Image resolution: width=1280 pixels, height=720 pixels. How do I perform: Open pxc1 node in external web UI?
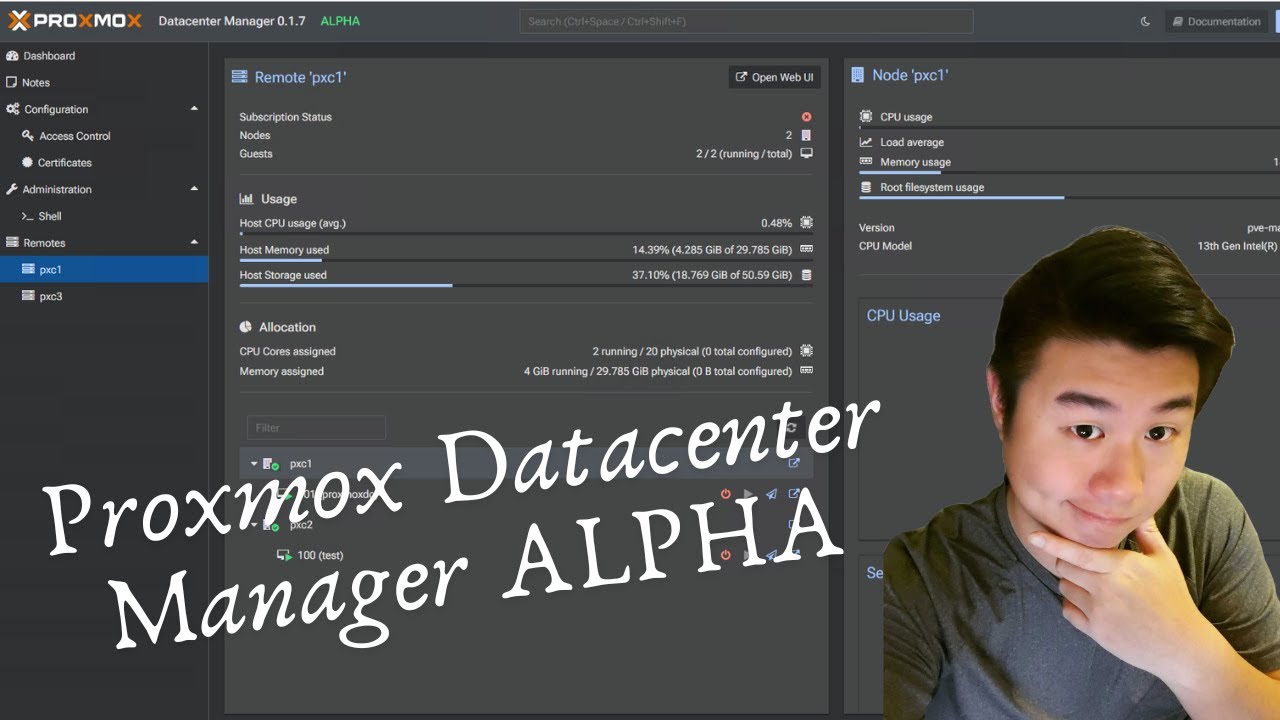[794, 464]
